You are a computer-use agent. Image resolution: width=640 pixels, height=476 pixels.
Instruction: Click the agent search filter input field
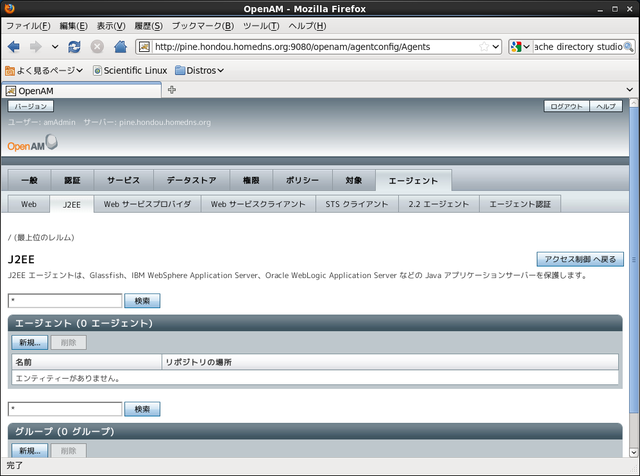65,300
